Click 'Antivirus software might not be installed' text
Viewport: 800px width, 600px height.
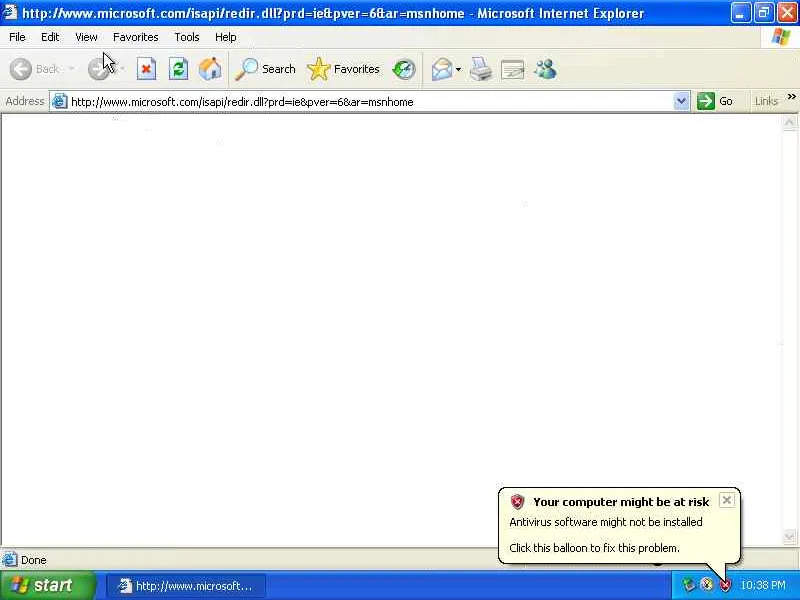click(x=606, y=522)
